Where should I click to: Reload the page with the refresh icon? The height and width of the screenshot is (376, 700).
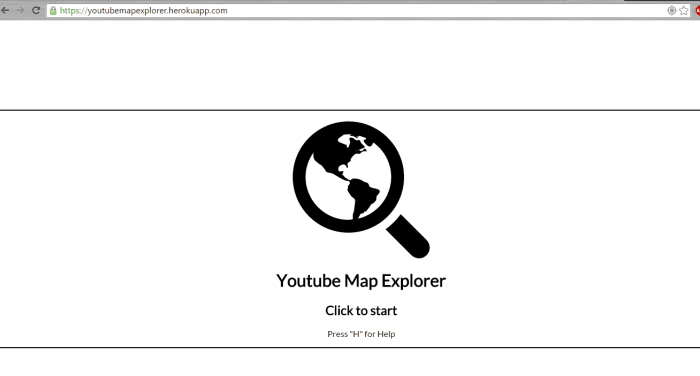coord(36,10)
